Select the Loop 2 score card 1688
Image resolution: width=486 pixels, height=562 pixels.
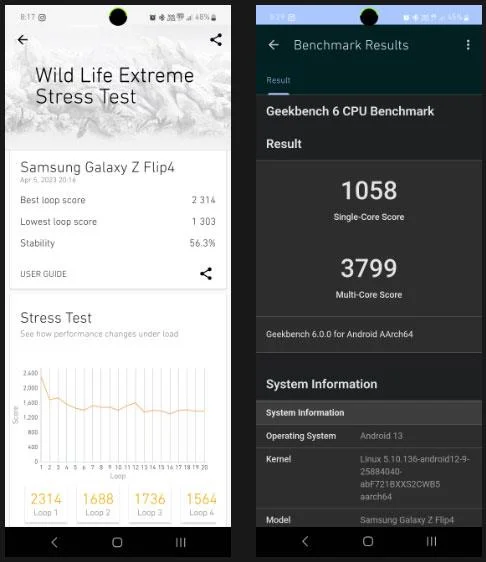[98, 504]
